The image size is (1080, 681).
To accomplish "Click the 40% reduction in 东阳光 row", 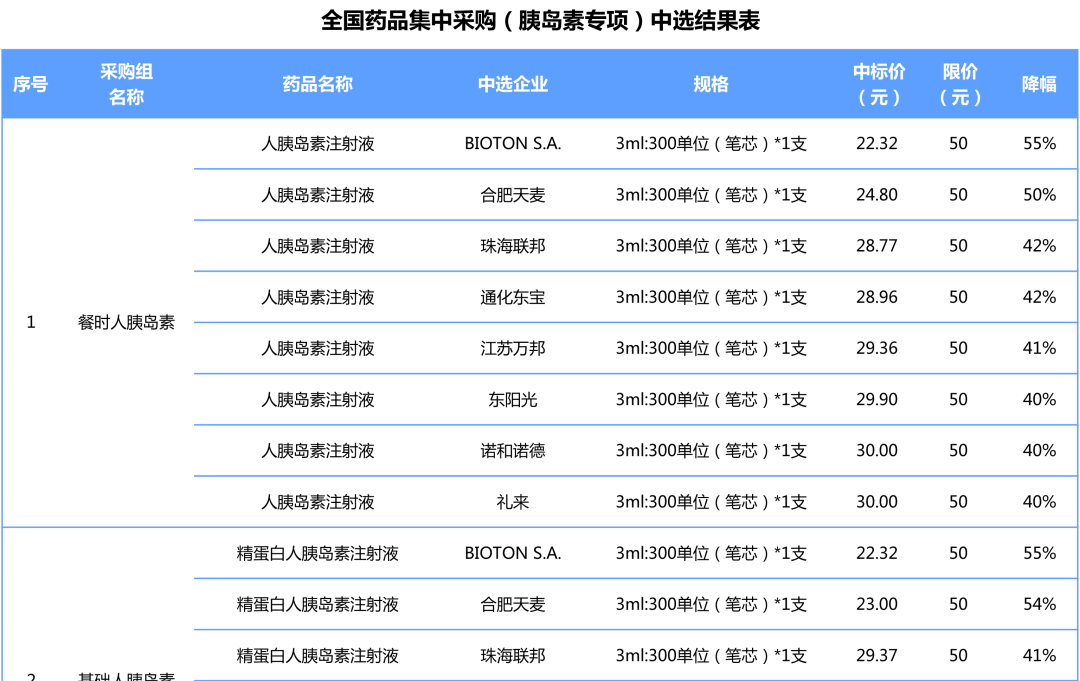I will pyautogui.click(x=1039, y=399).
